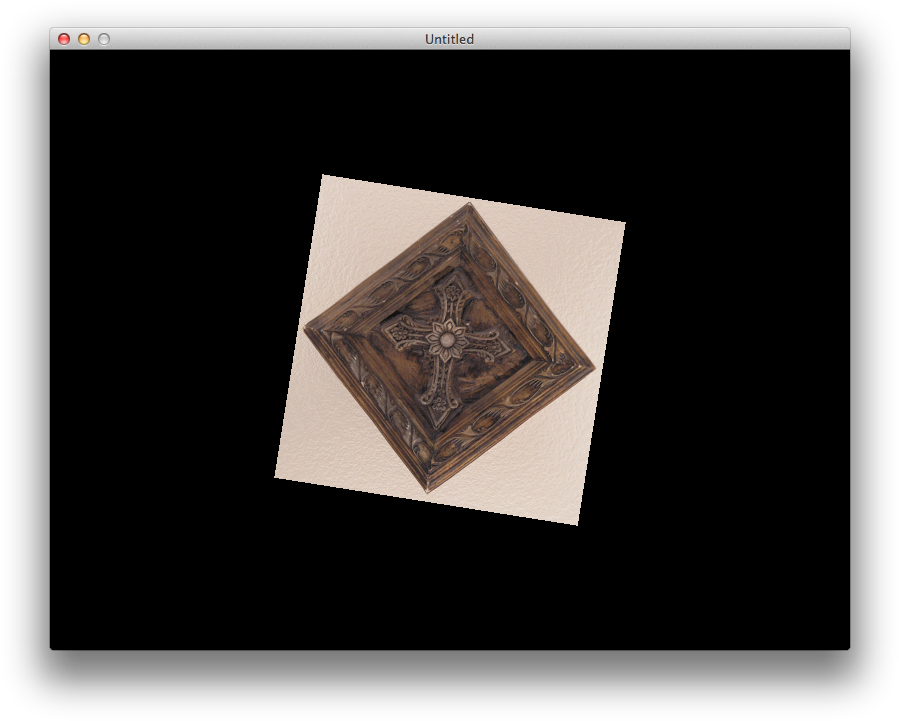899x721 pixels.
Task: Click the rotated carved-frame image
Action: (450, 350)
